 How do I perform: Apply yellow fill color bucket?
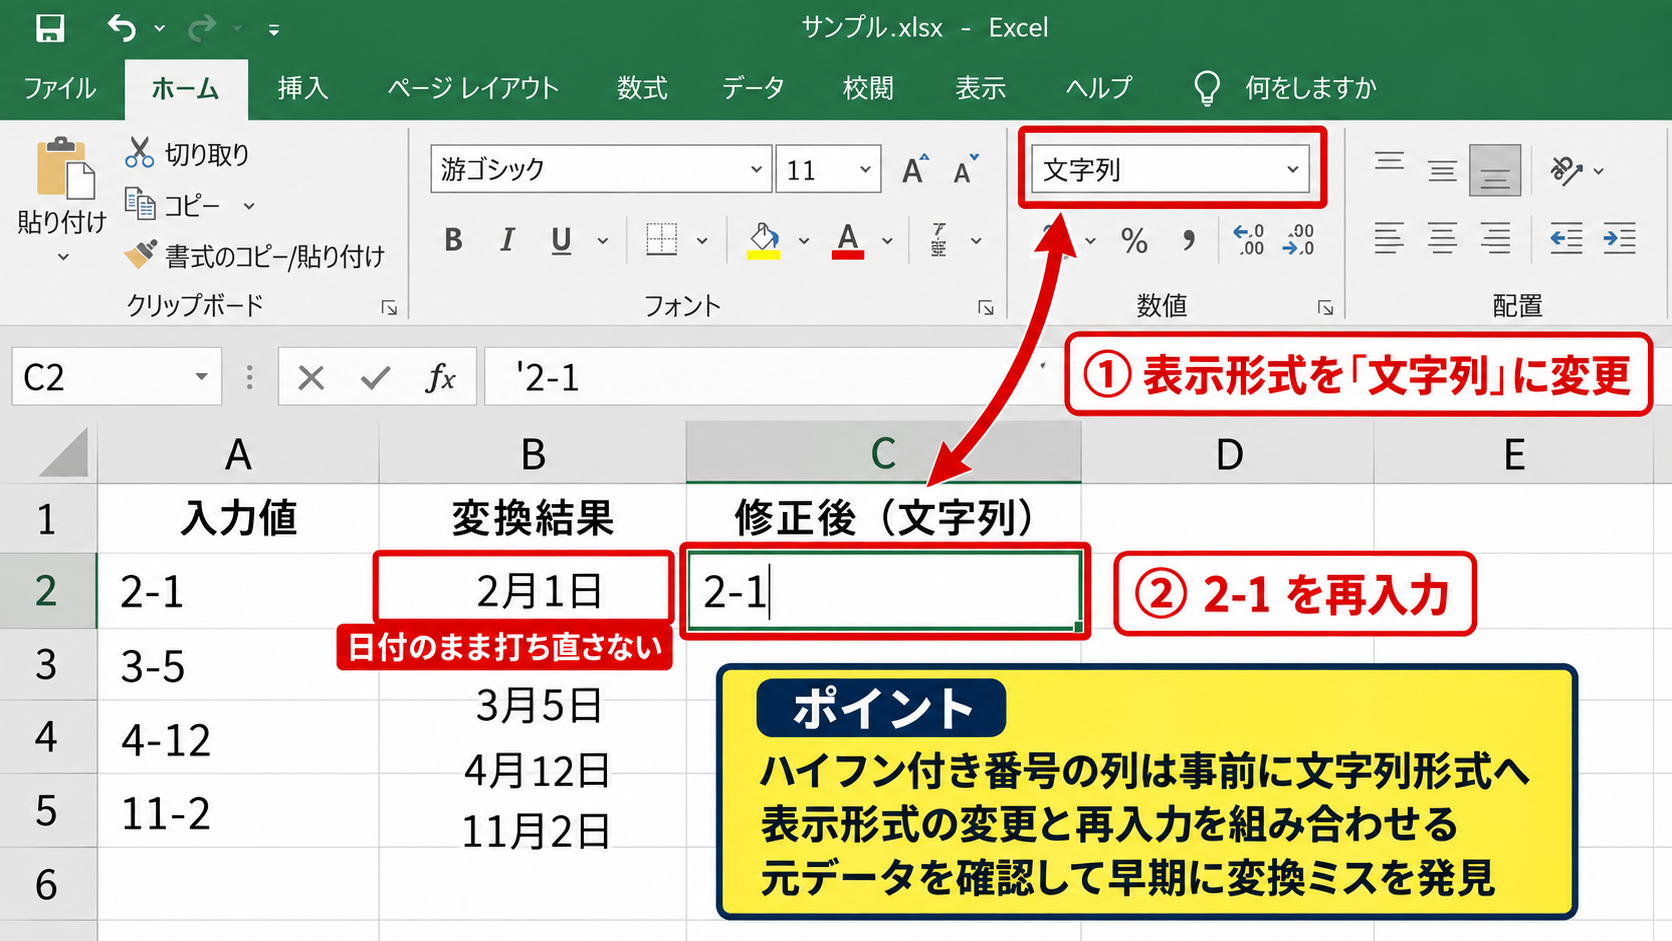764,240
